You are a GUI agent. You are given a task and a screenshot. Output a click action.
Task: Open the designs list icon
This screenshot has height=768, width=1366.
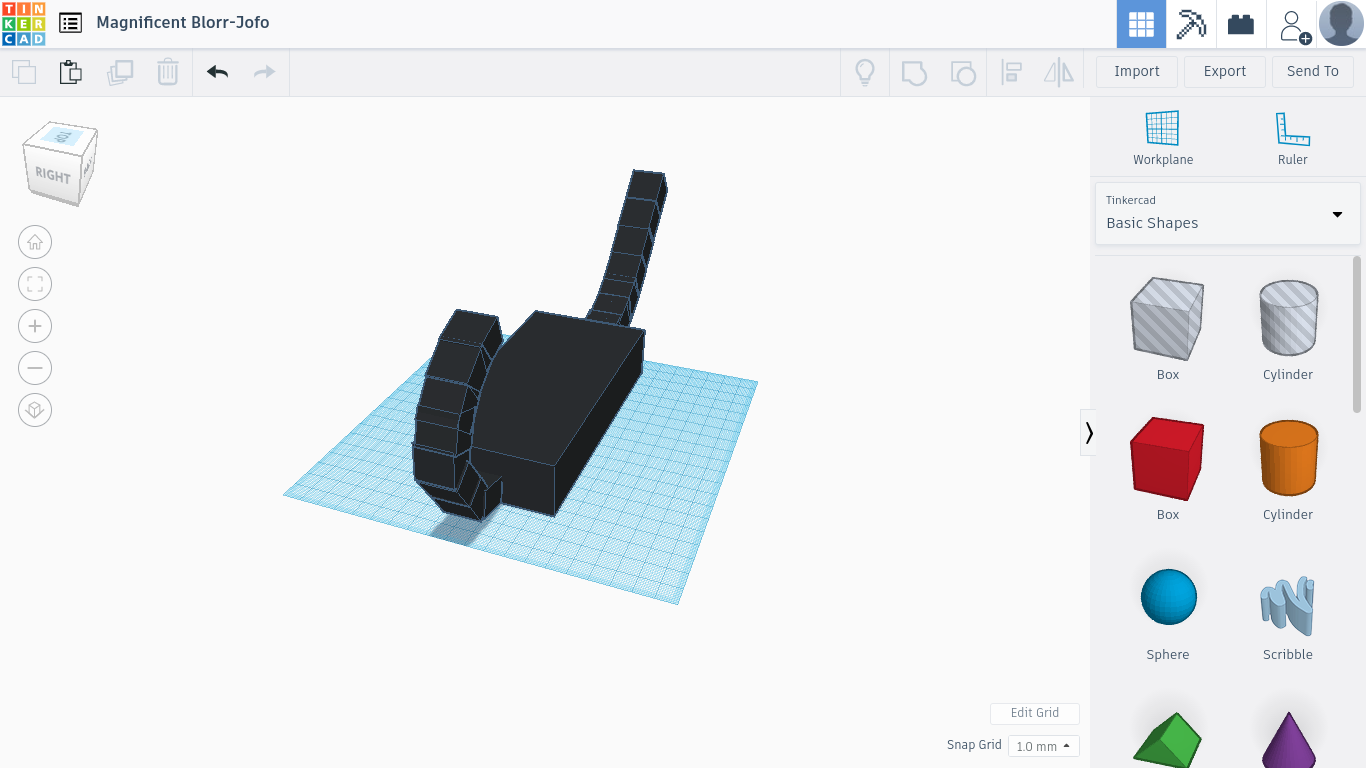coord(70,23)
